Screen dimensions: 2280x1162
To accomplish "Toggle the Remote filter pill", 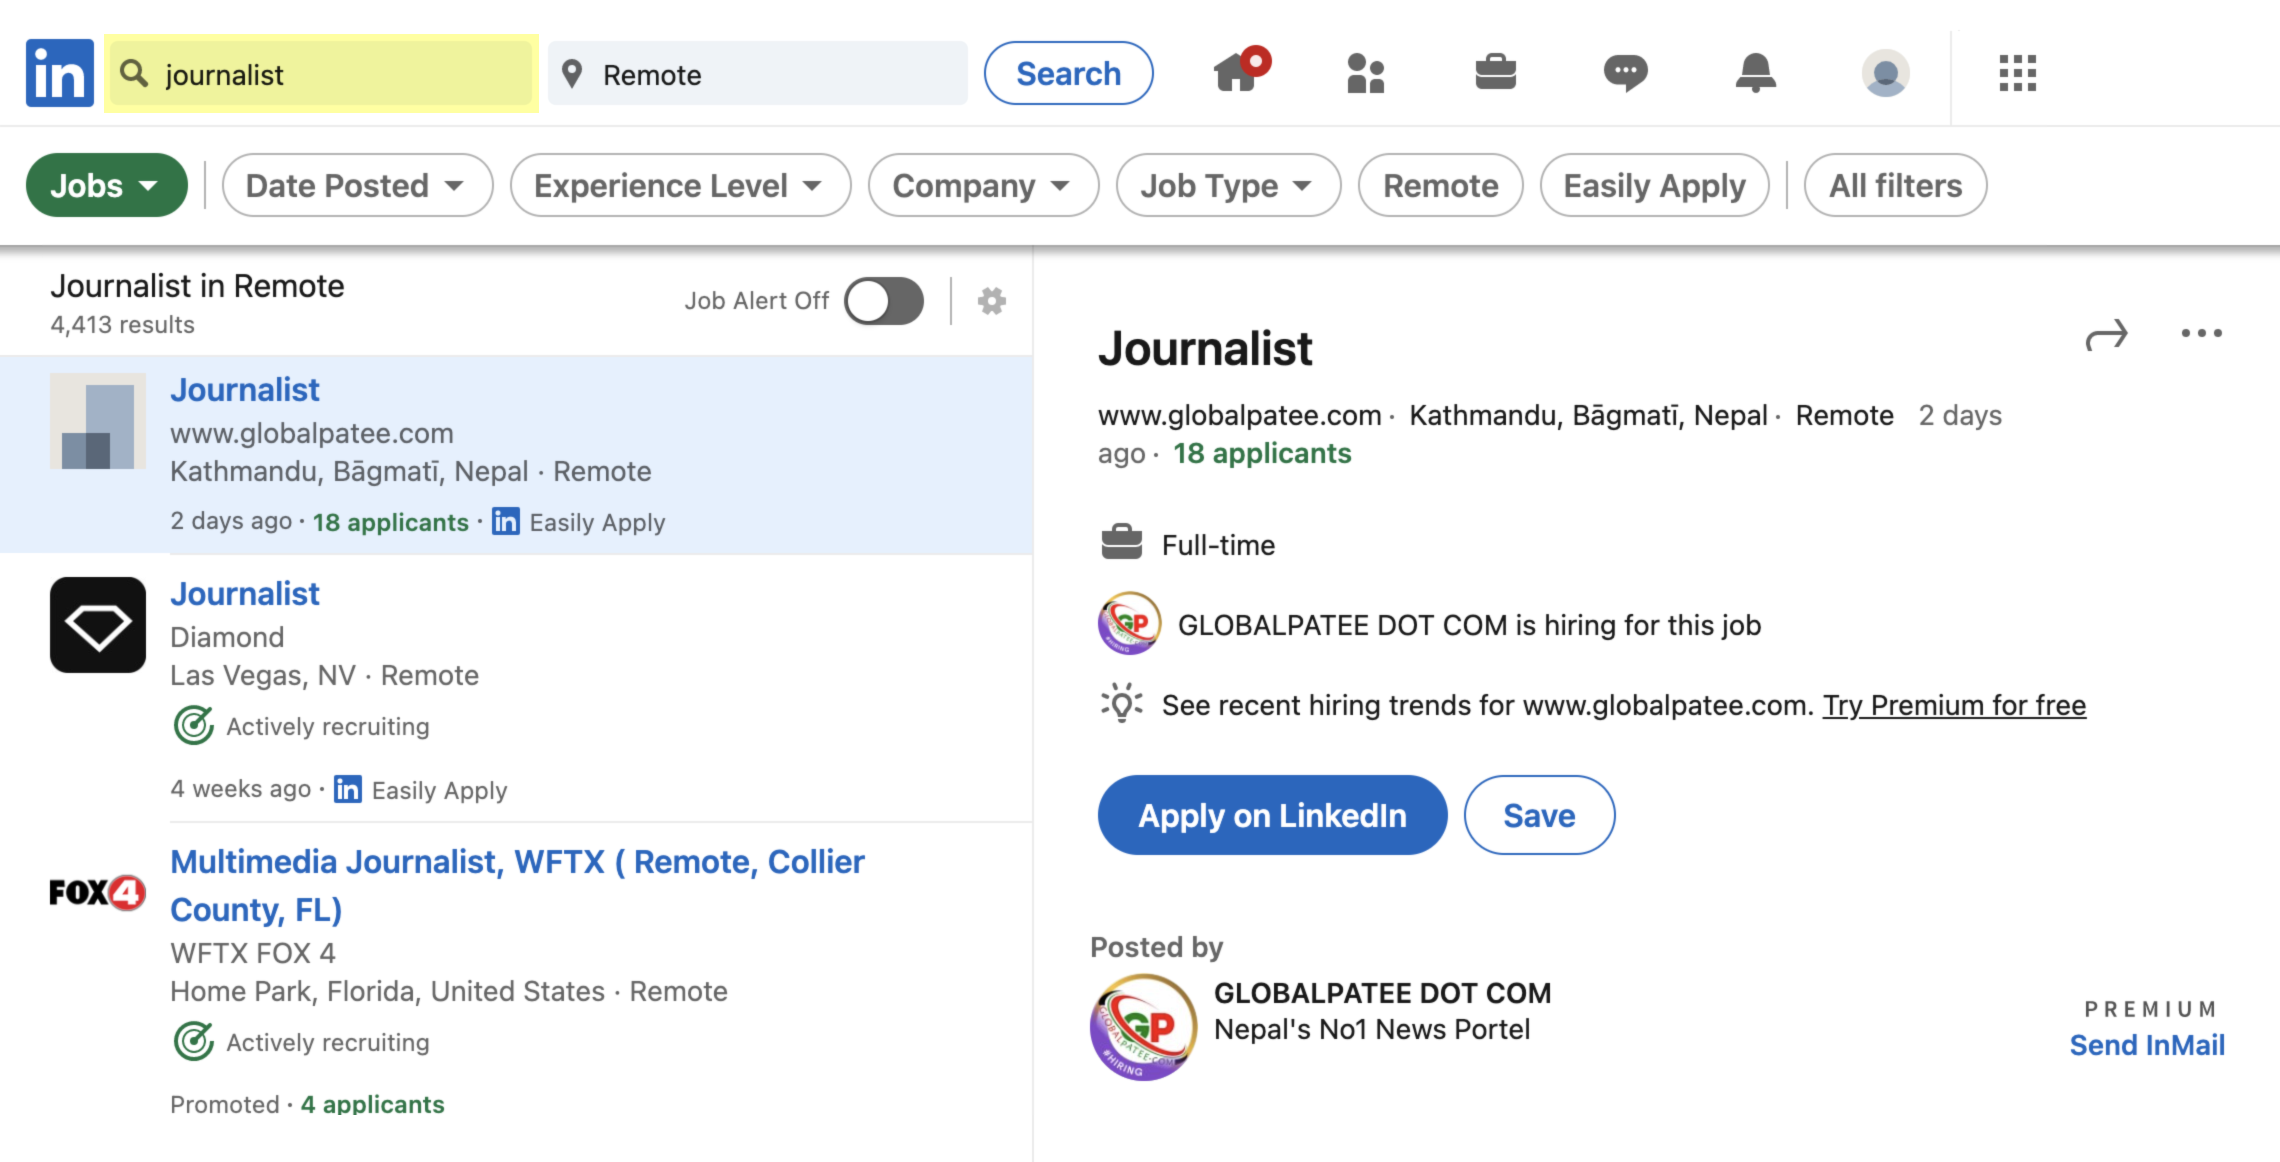I will (1440, 185).
